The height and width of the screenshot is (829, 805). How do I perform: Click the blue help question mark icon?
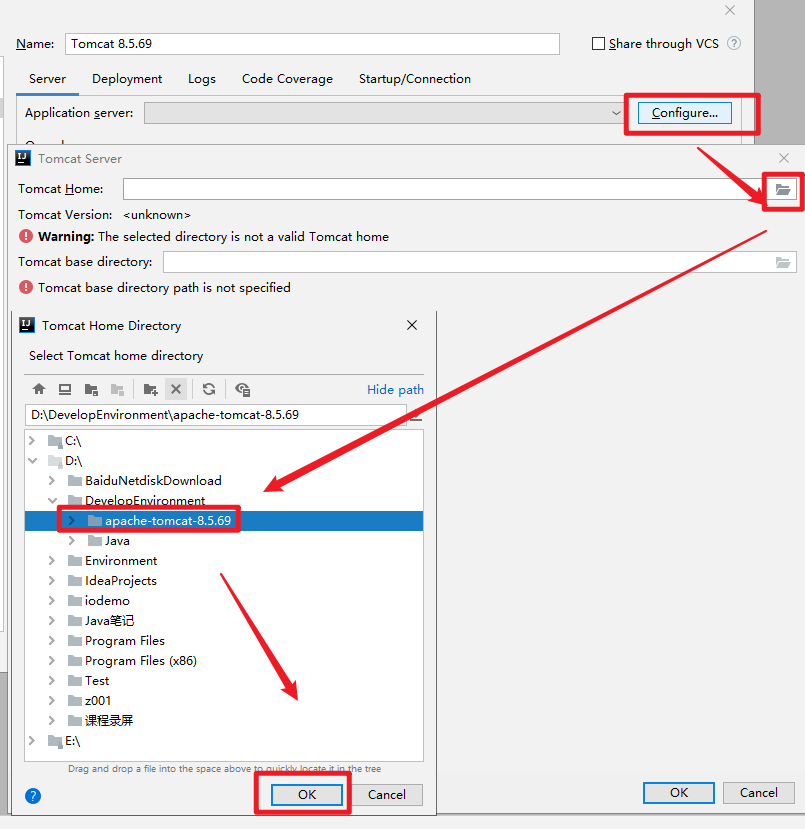(x=33, y=796)
